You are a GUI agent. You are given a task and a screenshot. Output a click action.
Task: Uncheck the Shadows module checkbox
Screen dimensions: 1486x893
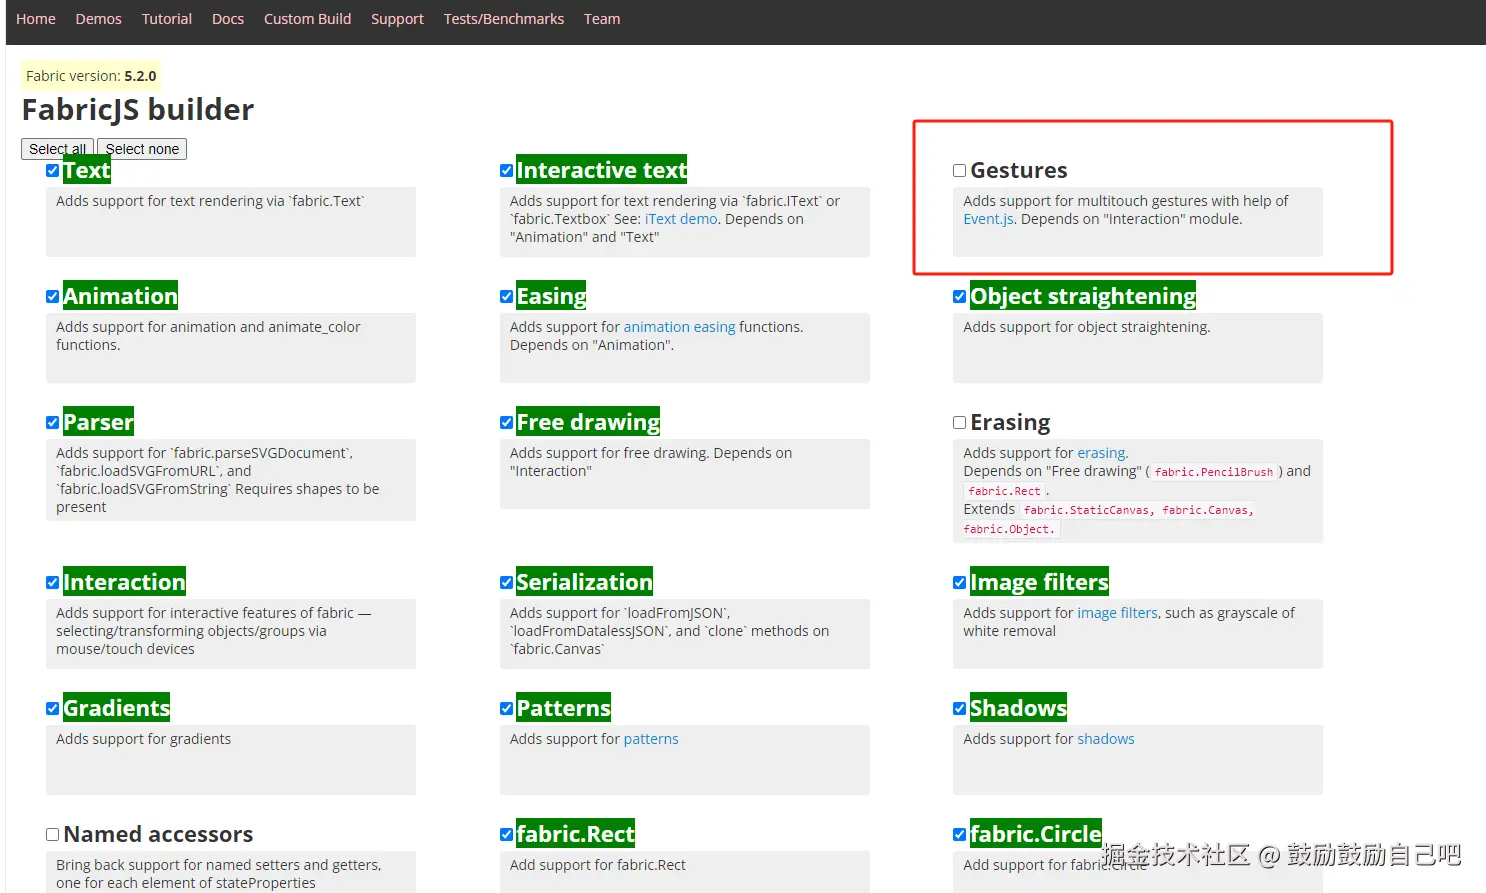pyautogui.click(x=959, y=709)
